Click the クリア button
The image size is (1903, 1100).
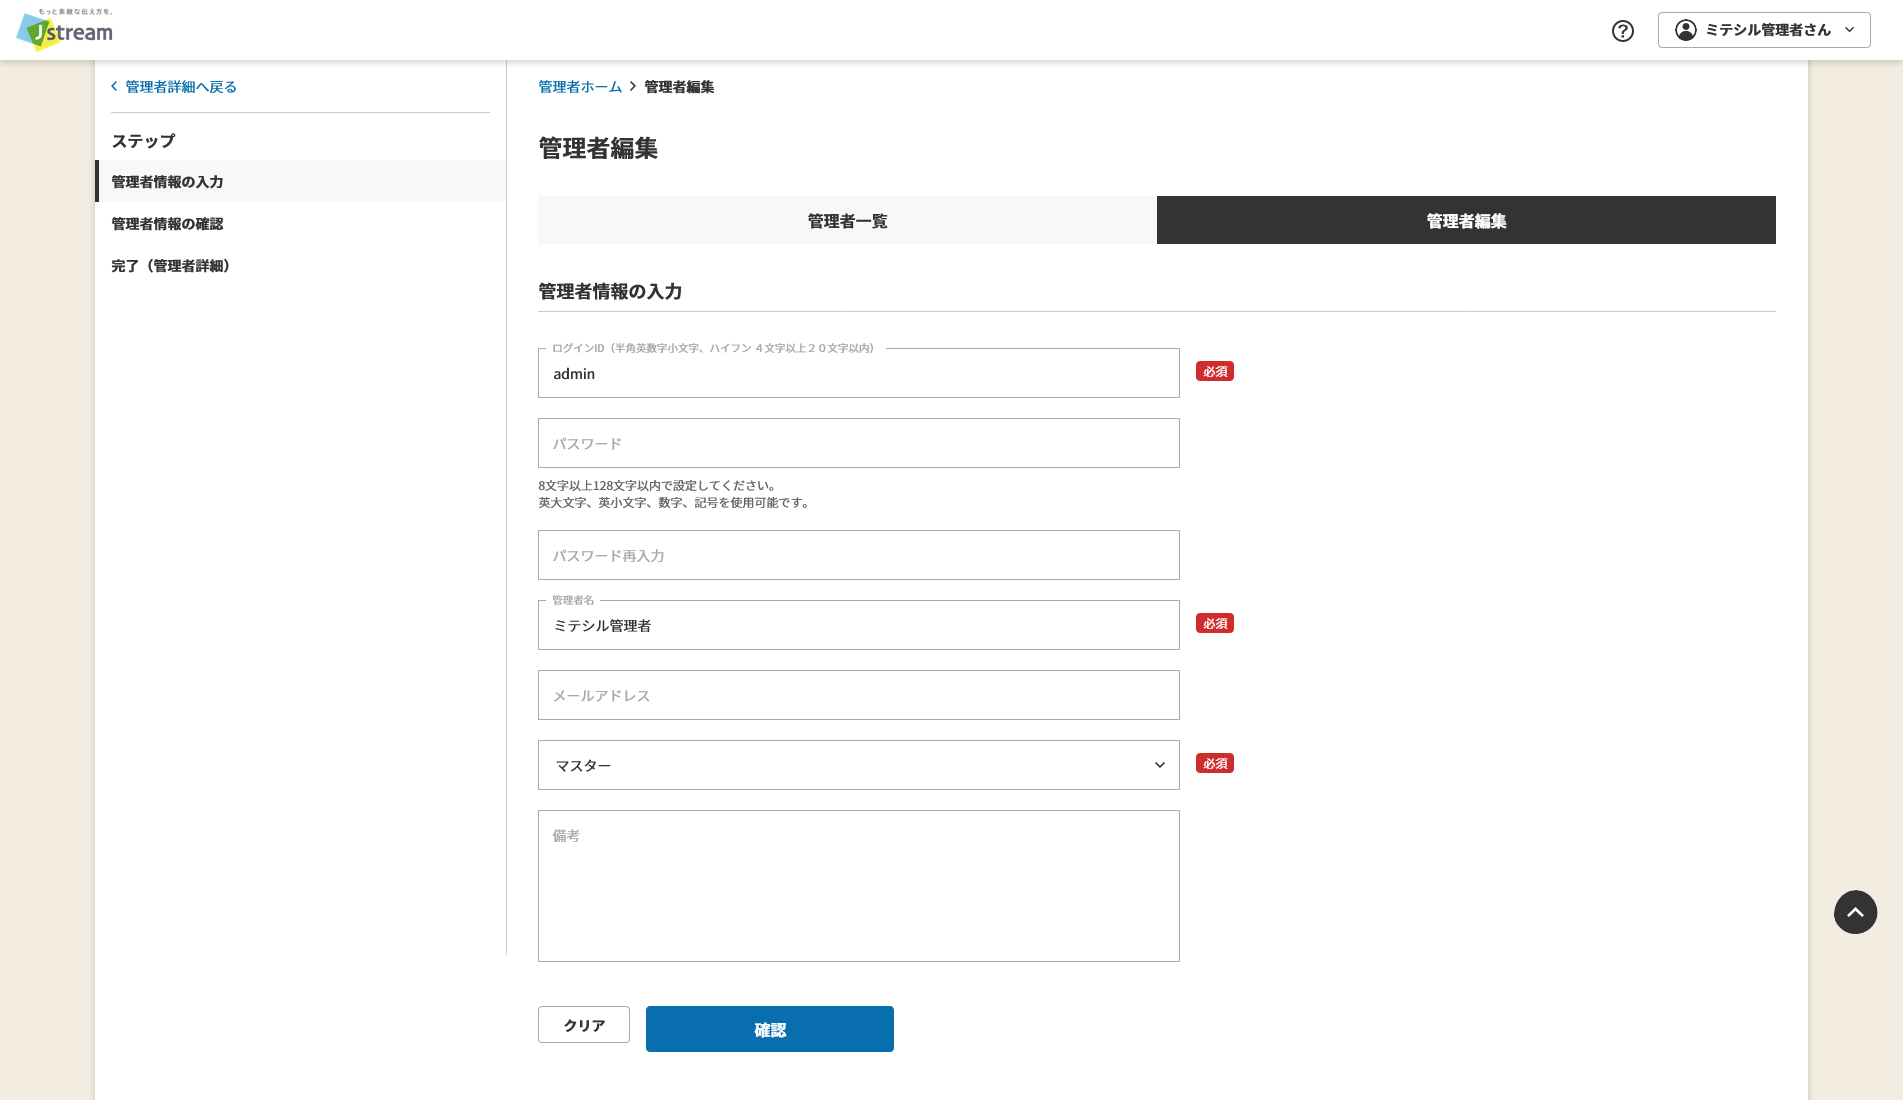584,1025
